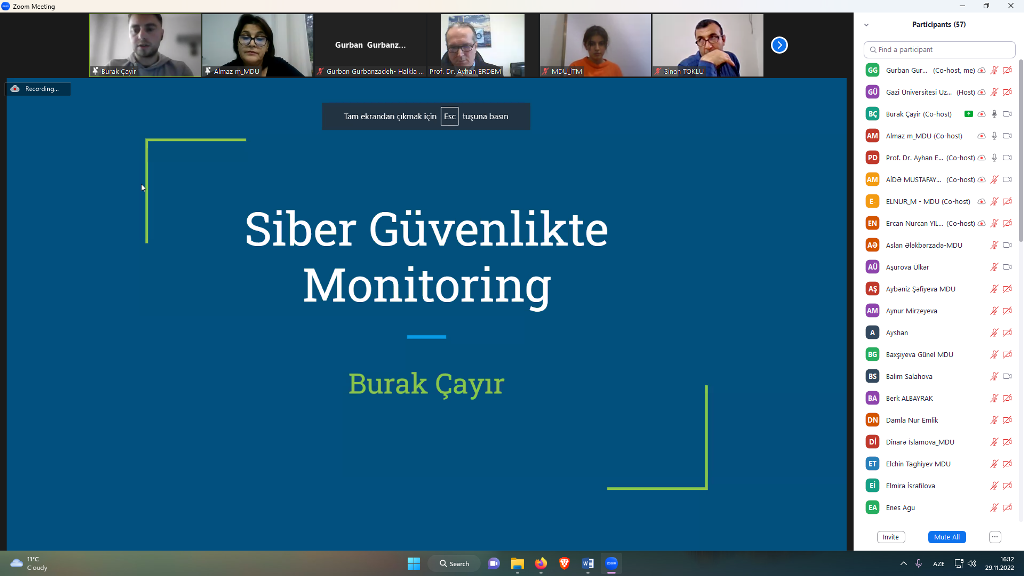
Task: Click the Recording cloud indicator
Action: click(37, 89)
